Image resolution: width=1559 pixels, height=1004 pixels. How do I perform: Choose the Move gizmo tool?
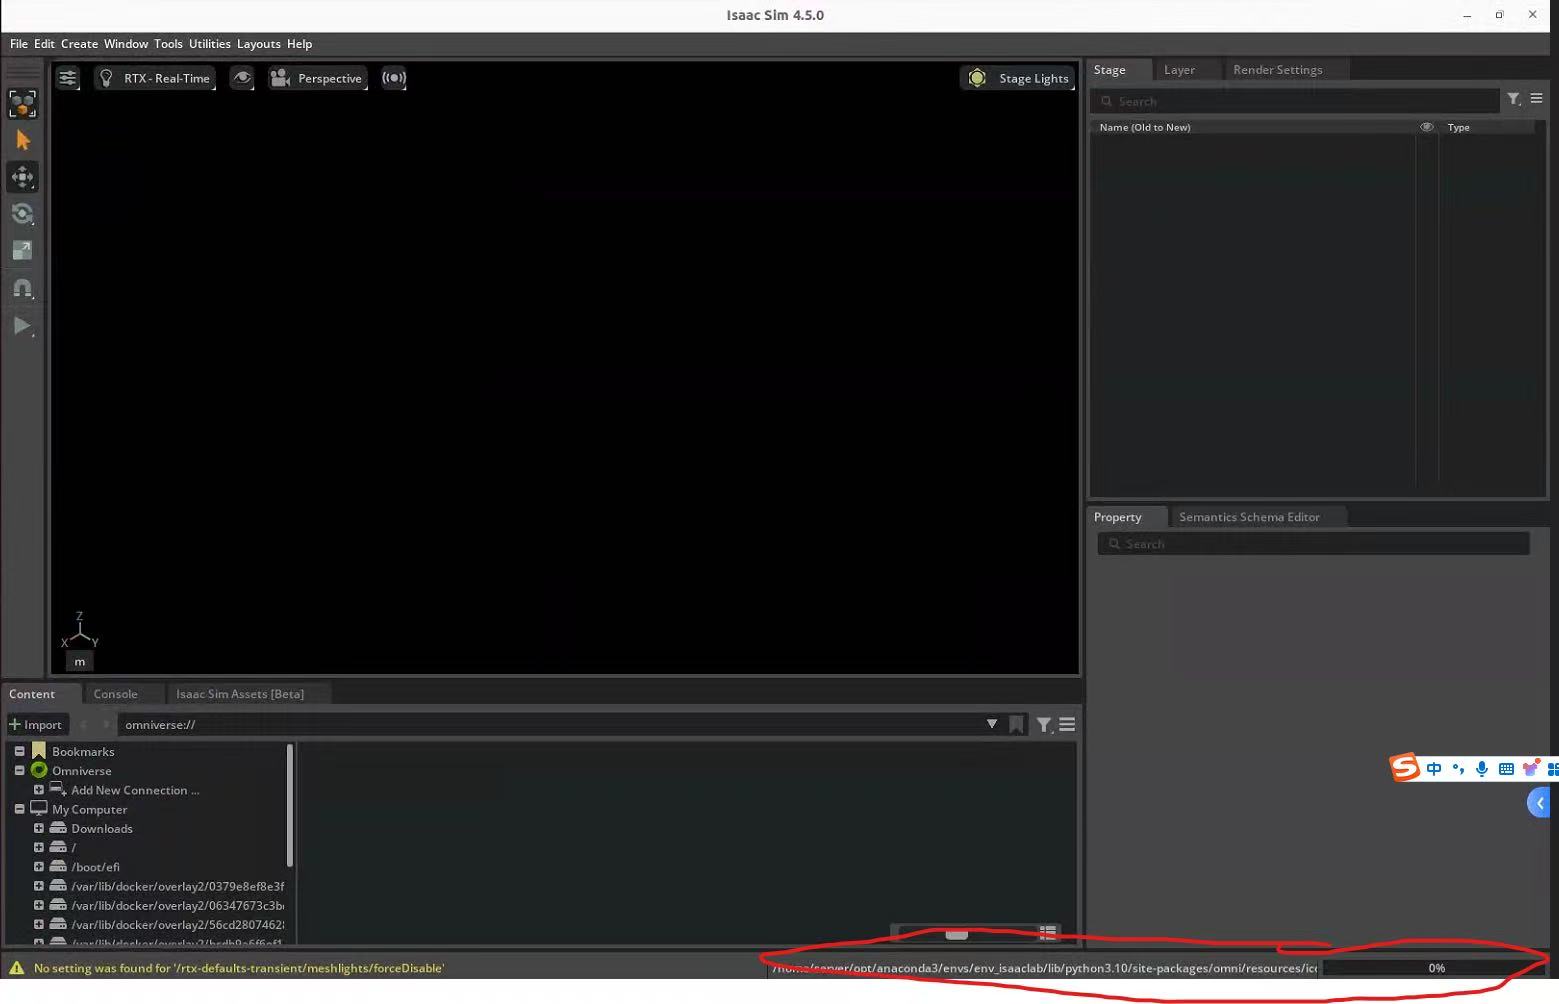22,177
